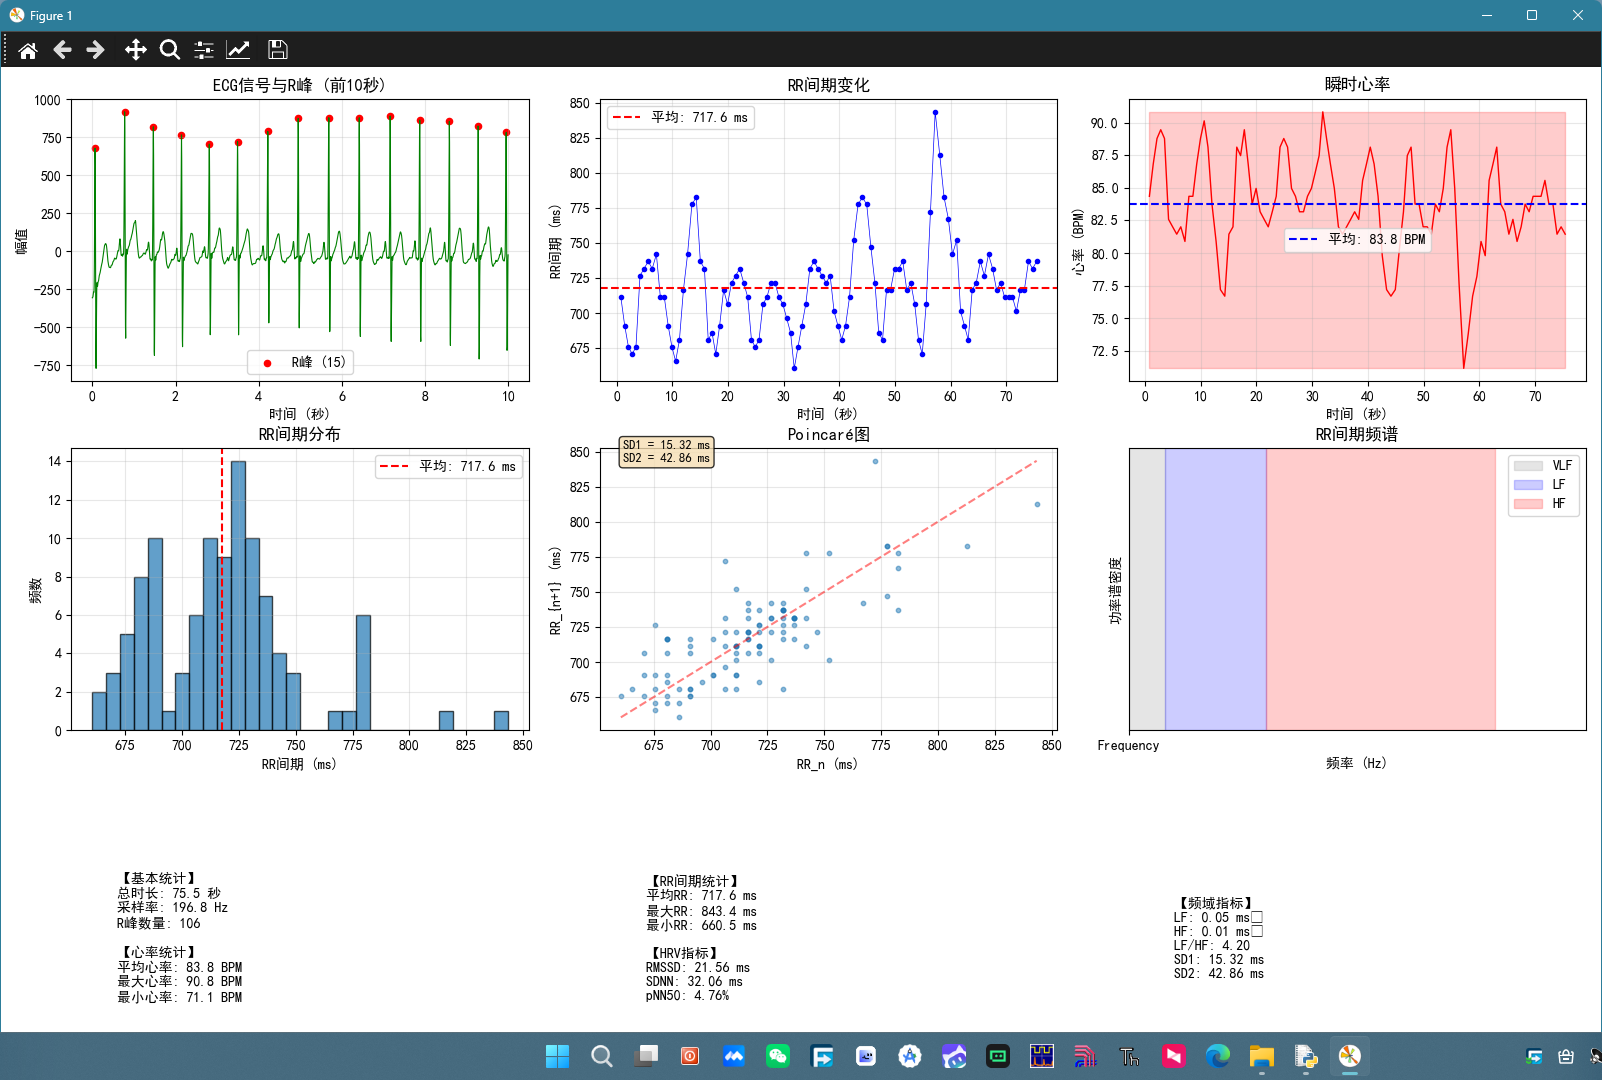
Task: Open WeChat from the taskbar
Action: click(x=778, y=1056)
